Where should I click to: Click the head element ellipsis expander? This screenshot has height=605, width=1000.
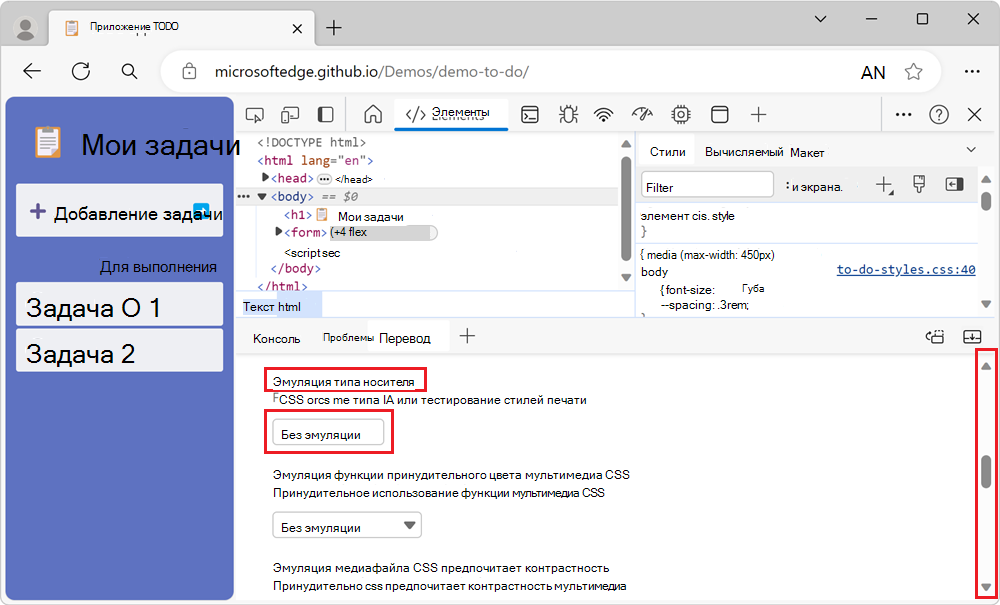325,179
